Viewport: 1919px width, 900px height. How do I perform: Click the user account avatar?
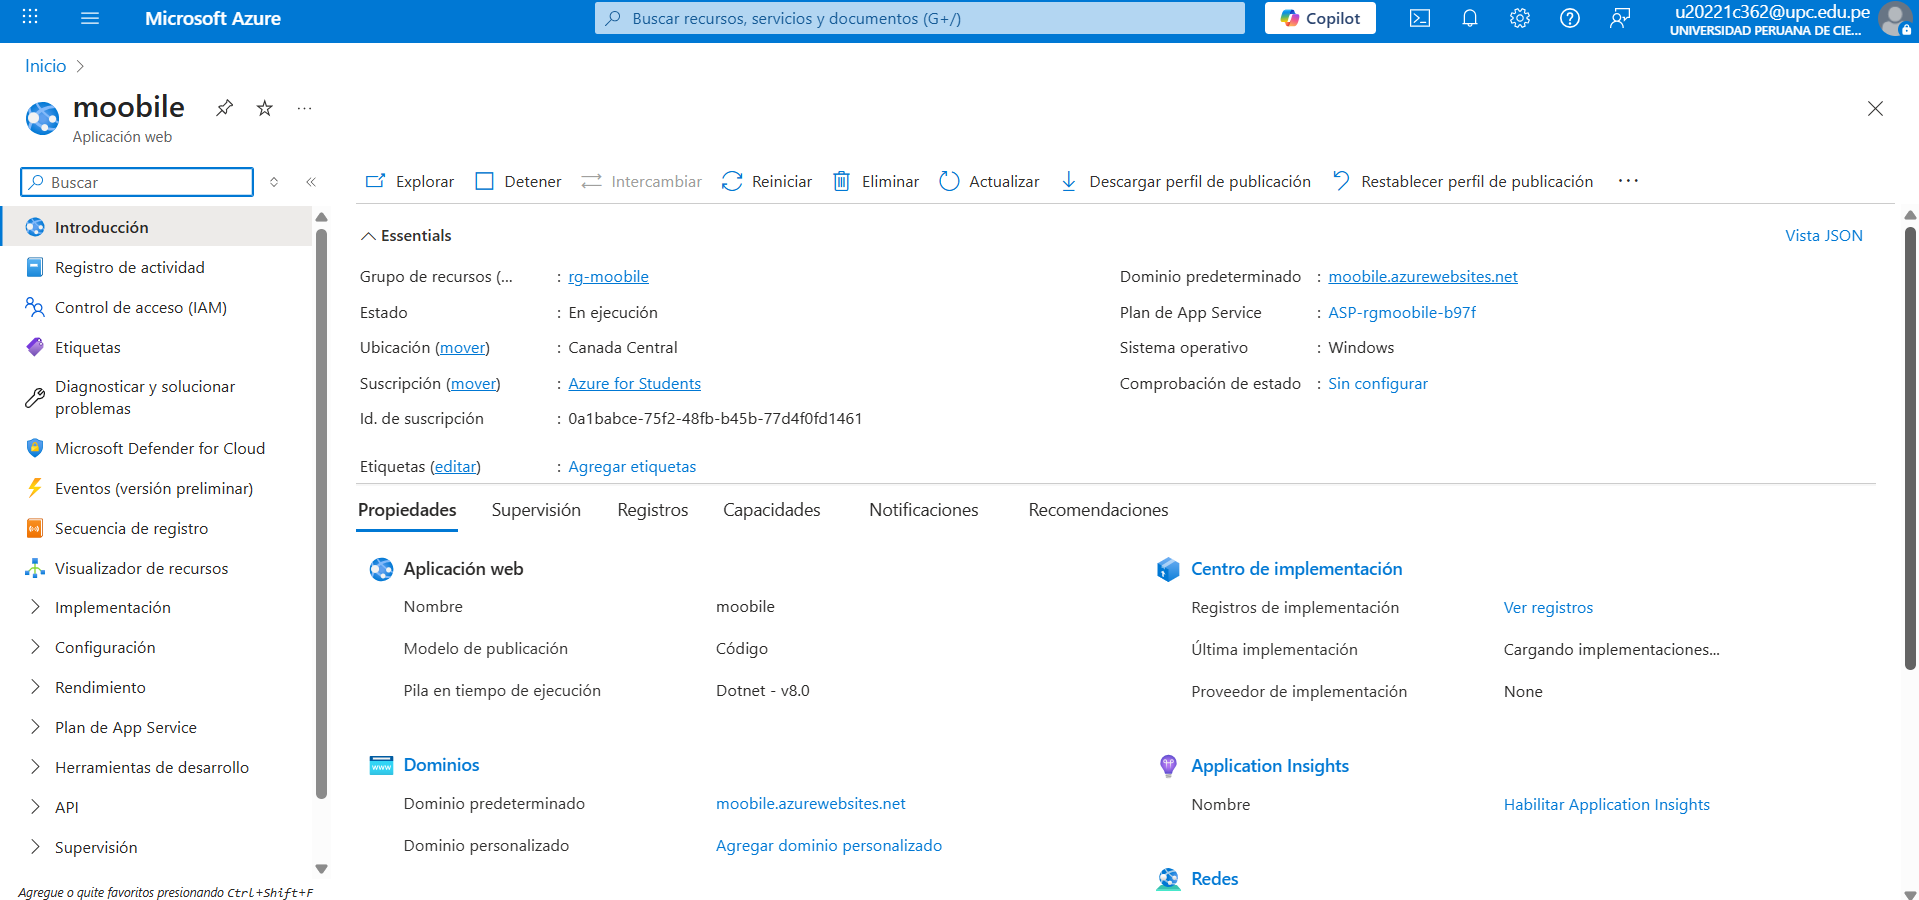pyautogui.click(x=1895, y=18)
